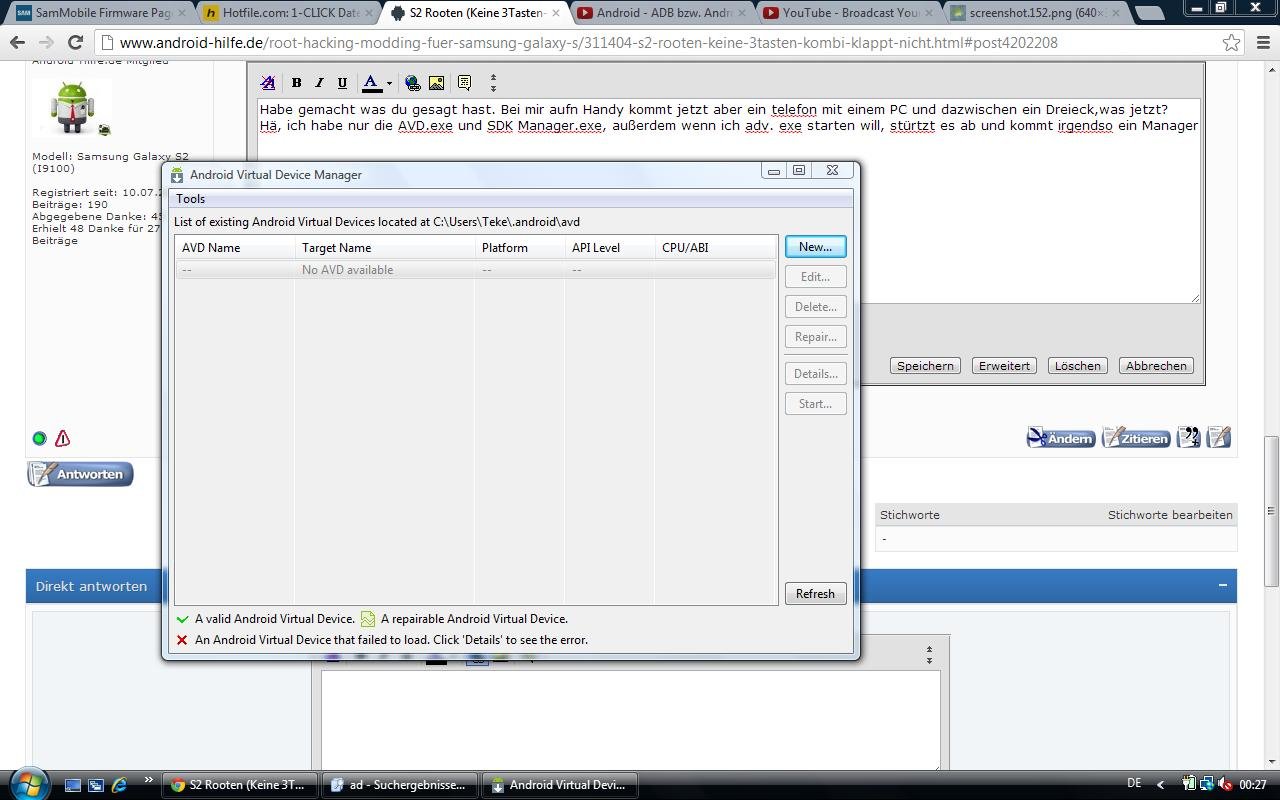Open the Windows Start orb
The height and width of the screenshot is (800, 1280).
click(x=27, y=785)
